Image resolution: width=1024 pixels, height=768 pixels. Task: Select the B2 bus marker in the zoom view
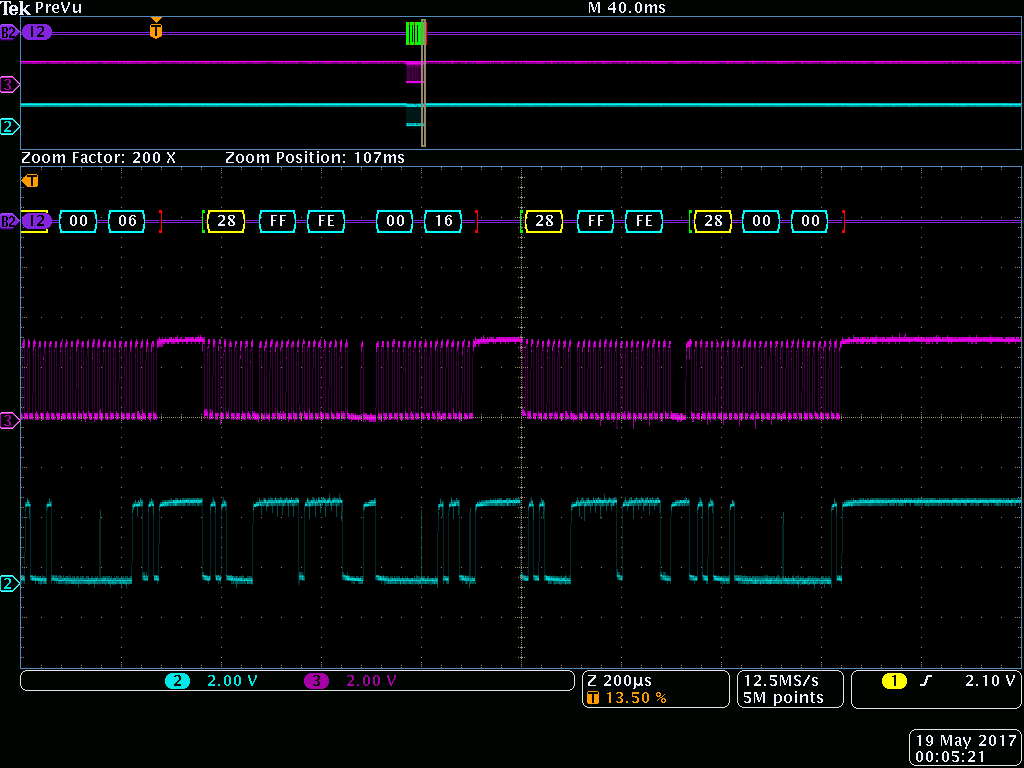(x=9, y=221)
